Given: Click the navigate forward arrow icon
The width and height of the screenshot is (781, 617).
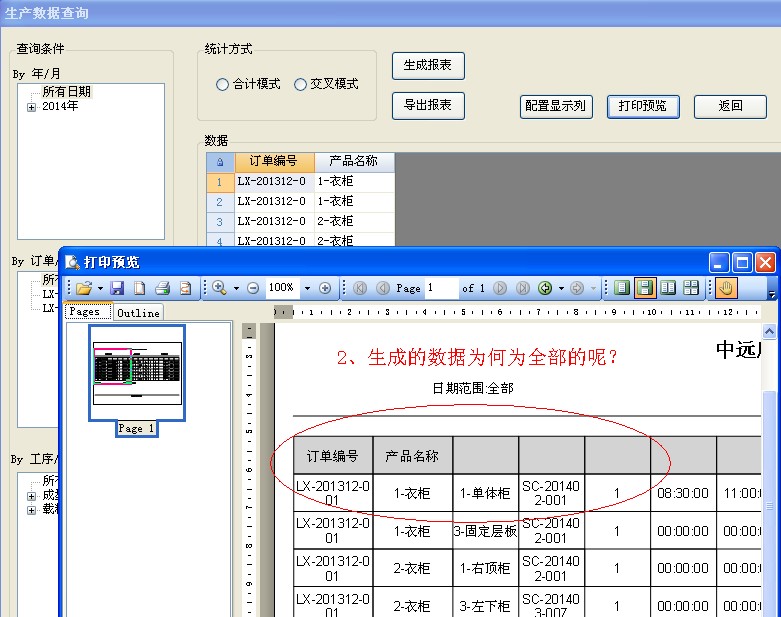Looking at the screenshot, I should 577,288.
